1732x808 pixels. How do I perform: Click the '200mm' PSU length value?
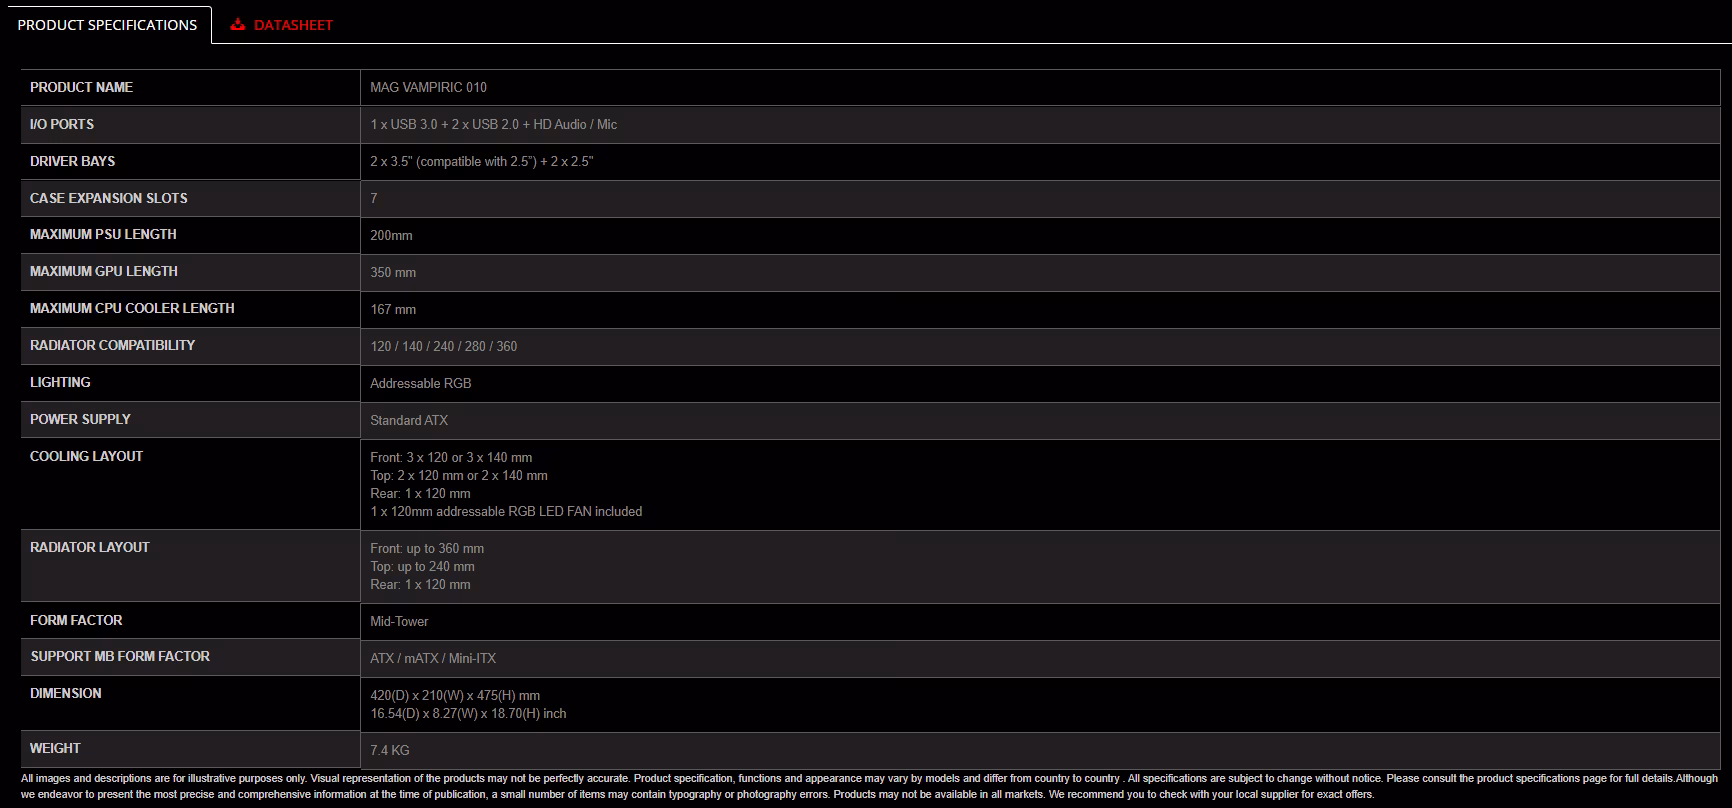point(391,235)
